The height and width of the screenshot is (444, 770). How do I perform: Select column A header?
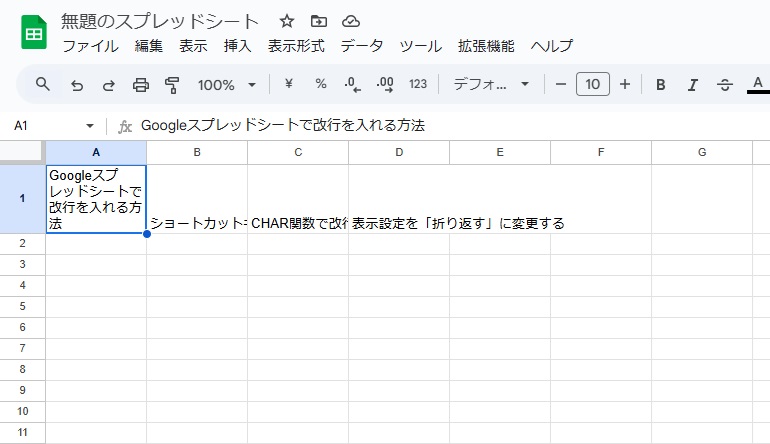tap(96, 152)
